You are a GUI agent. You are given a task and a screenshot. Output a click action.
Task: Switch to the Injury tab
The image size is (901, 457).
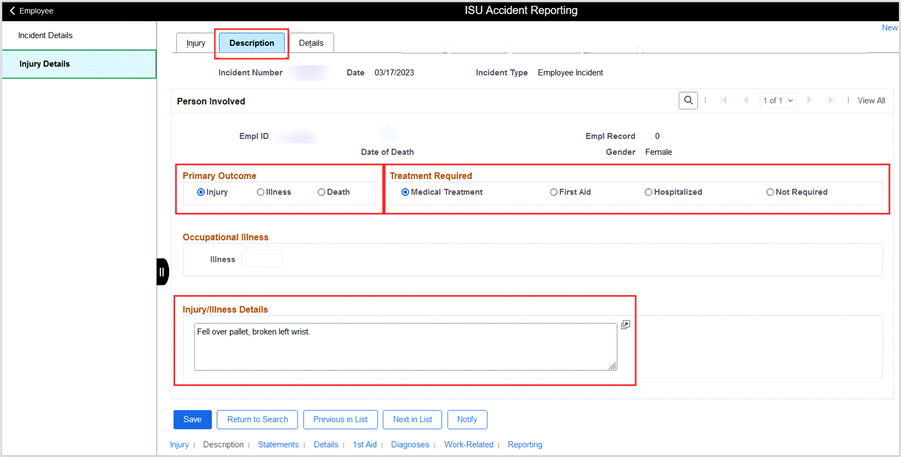click(195, 43)
